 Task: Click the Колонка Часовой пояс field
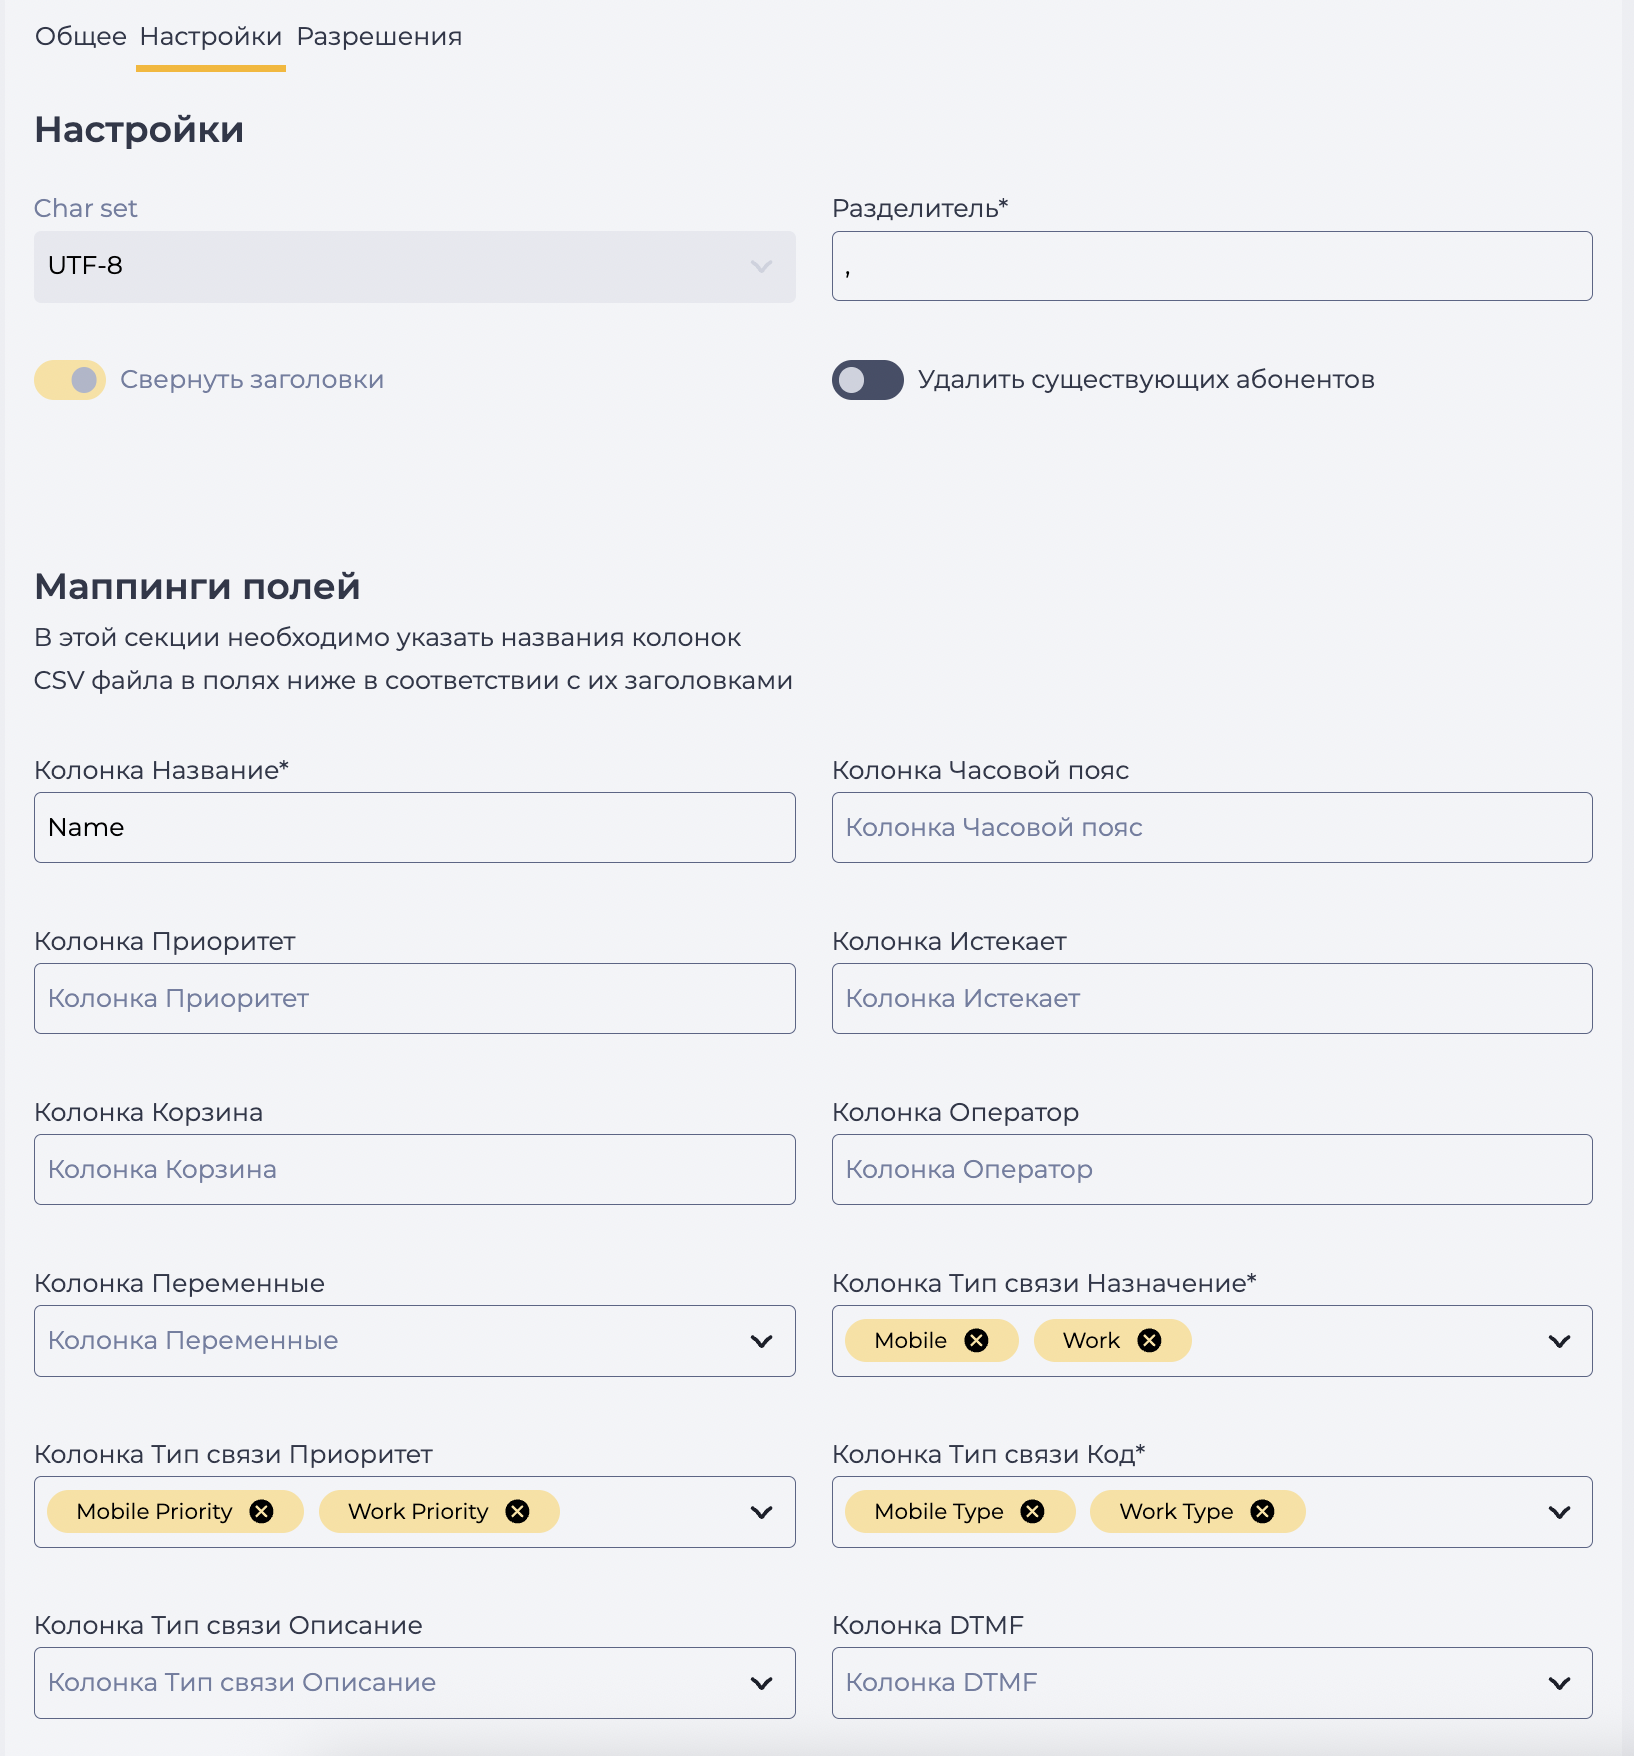click(1212, 828)
